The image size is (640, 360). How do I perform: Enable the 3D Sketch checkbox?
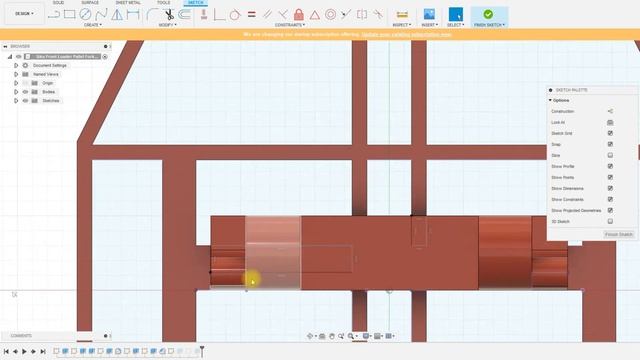point(610,221)
